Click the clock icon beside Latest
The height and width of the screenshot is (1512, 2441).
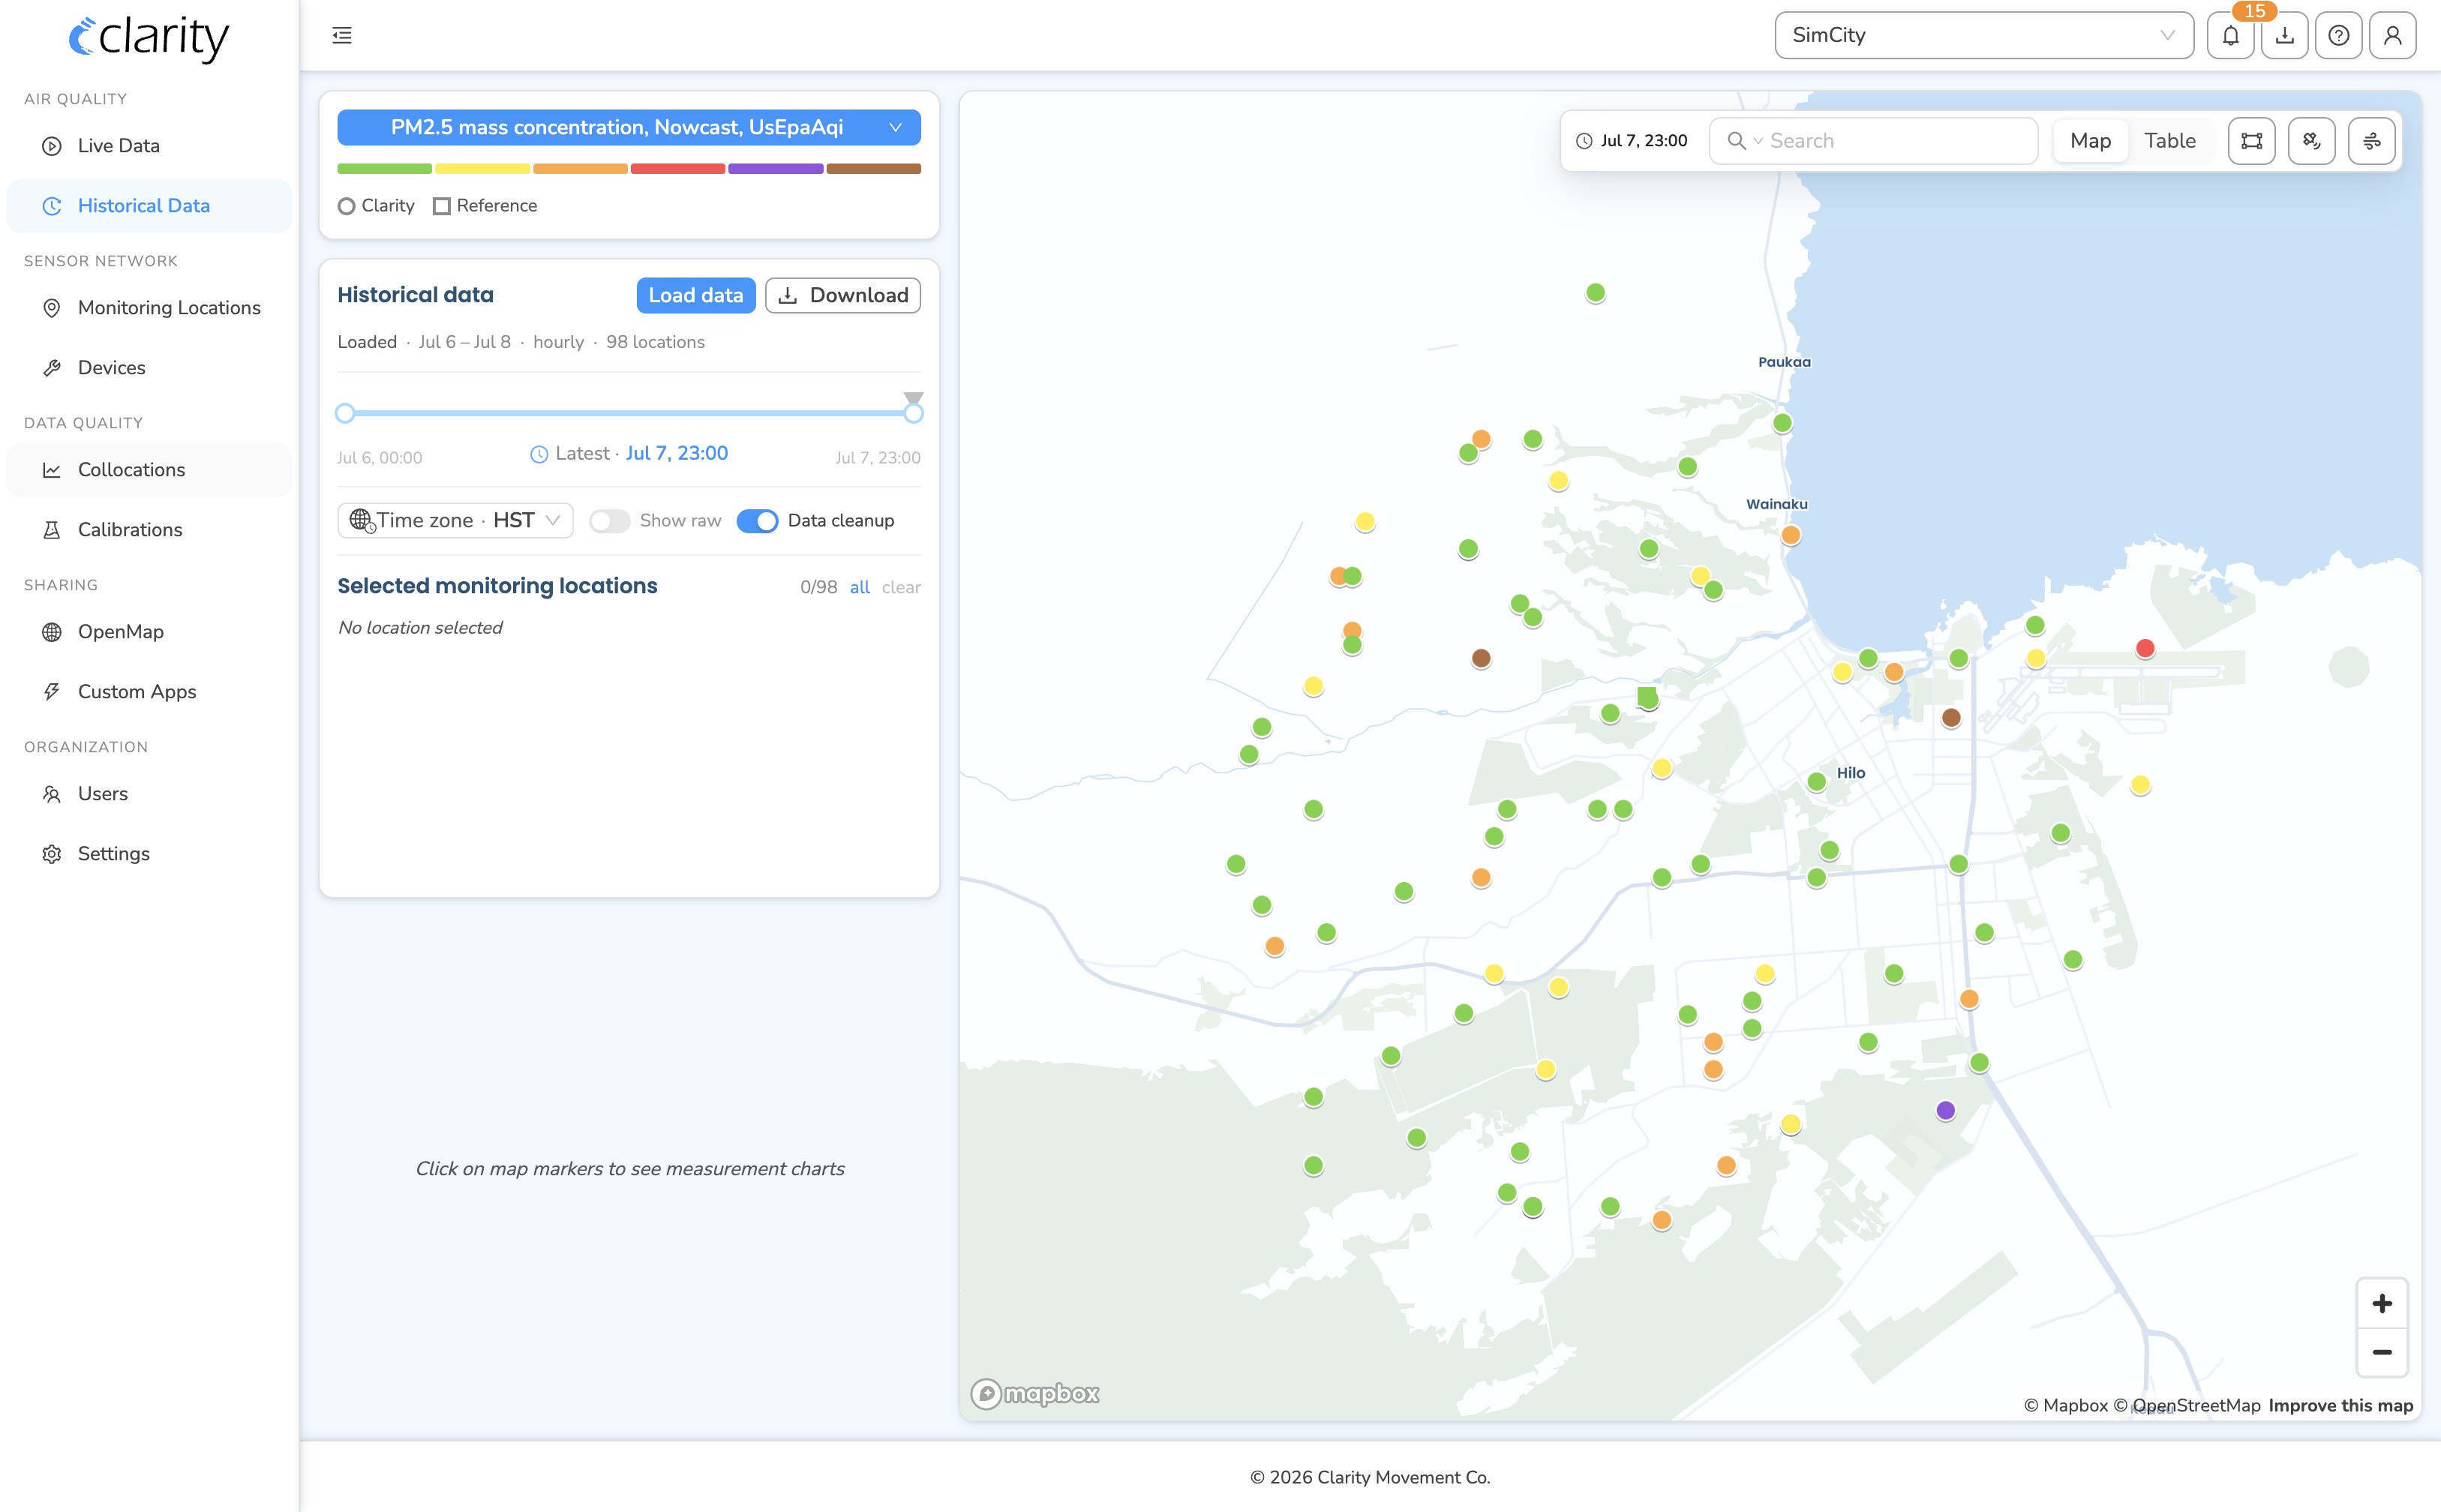pos(538,454)
